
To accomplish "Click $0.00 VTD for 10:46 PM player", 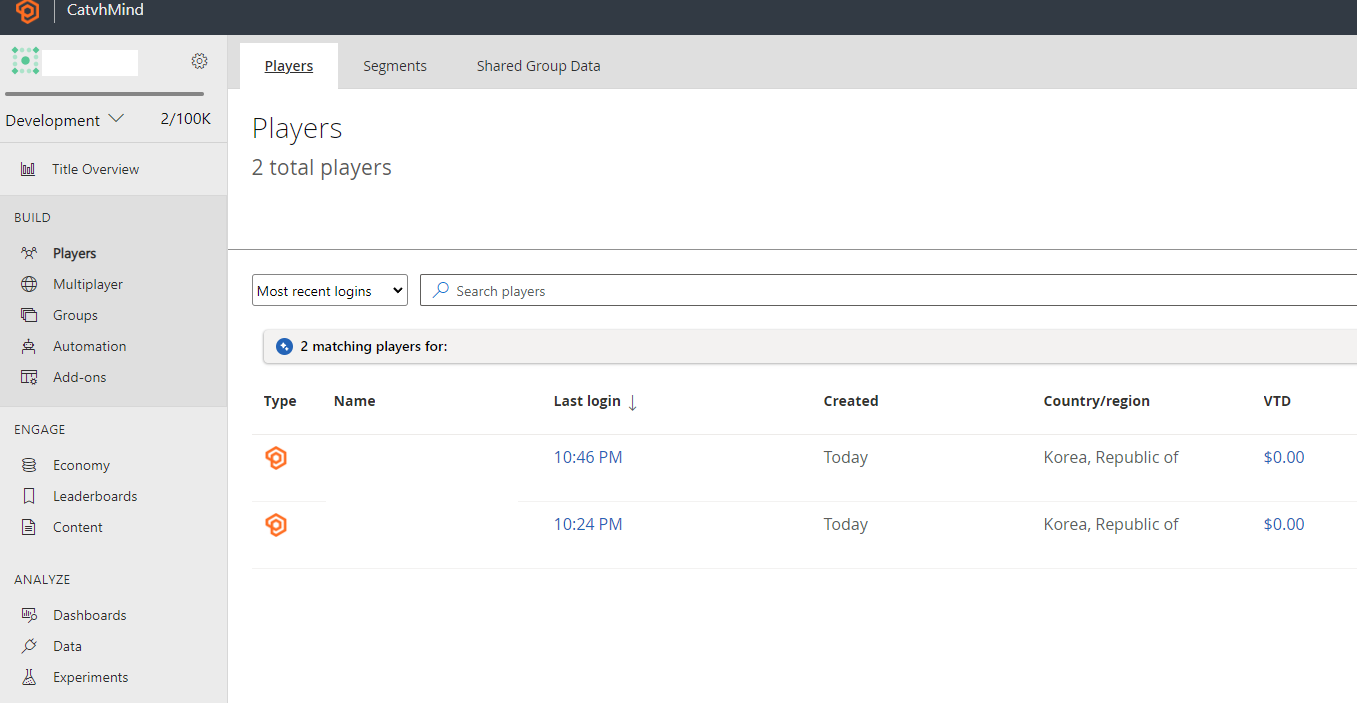I will coord(1284,457).
